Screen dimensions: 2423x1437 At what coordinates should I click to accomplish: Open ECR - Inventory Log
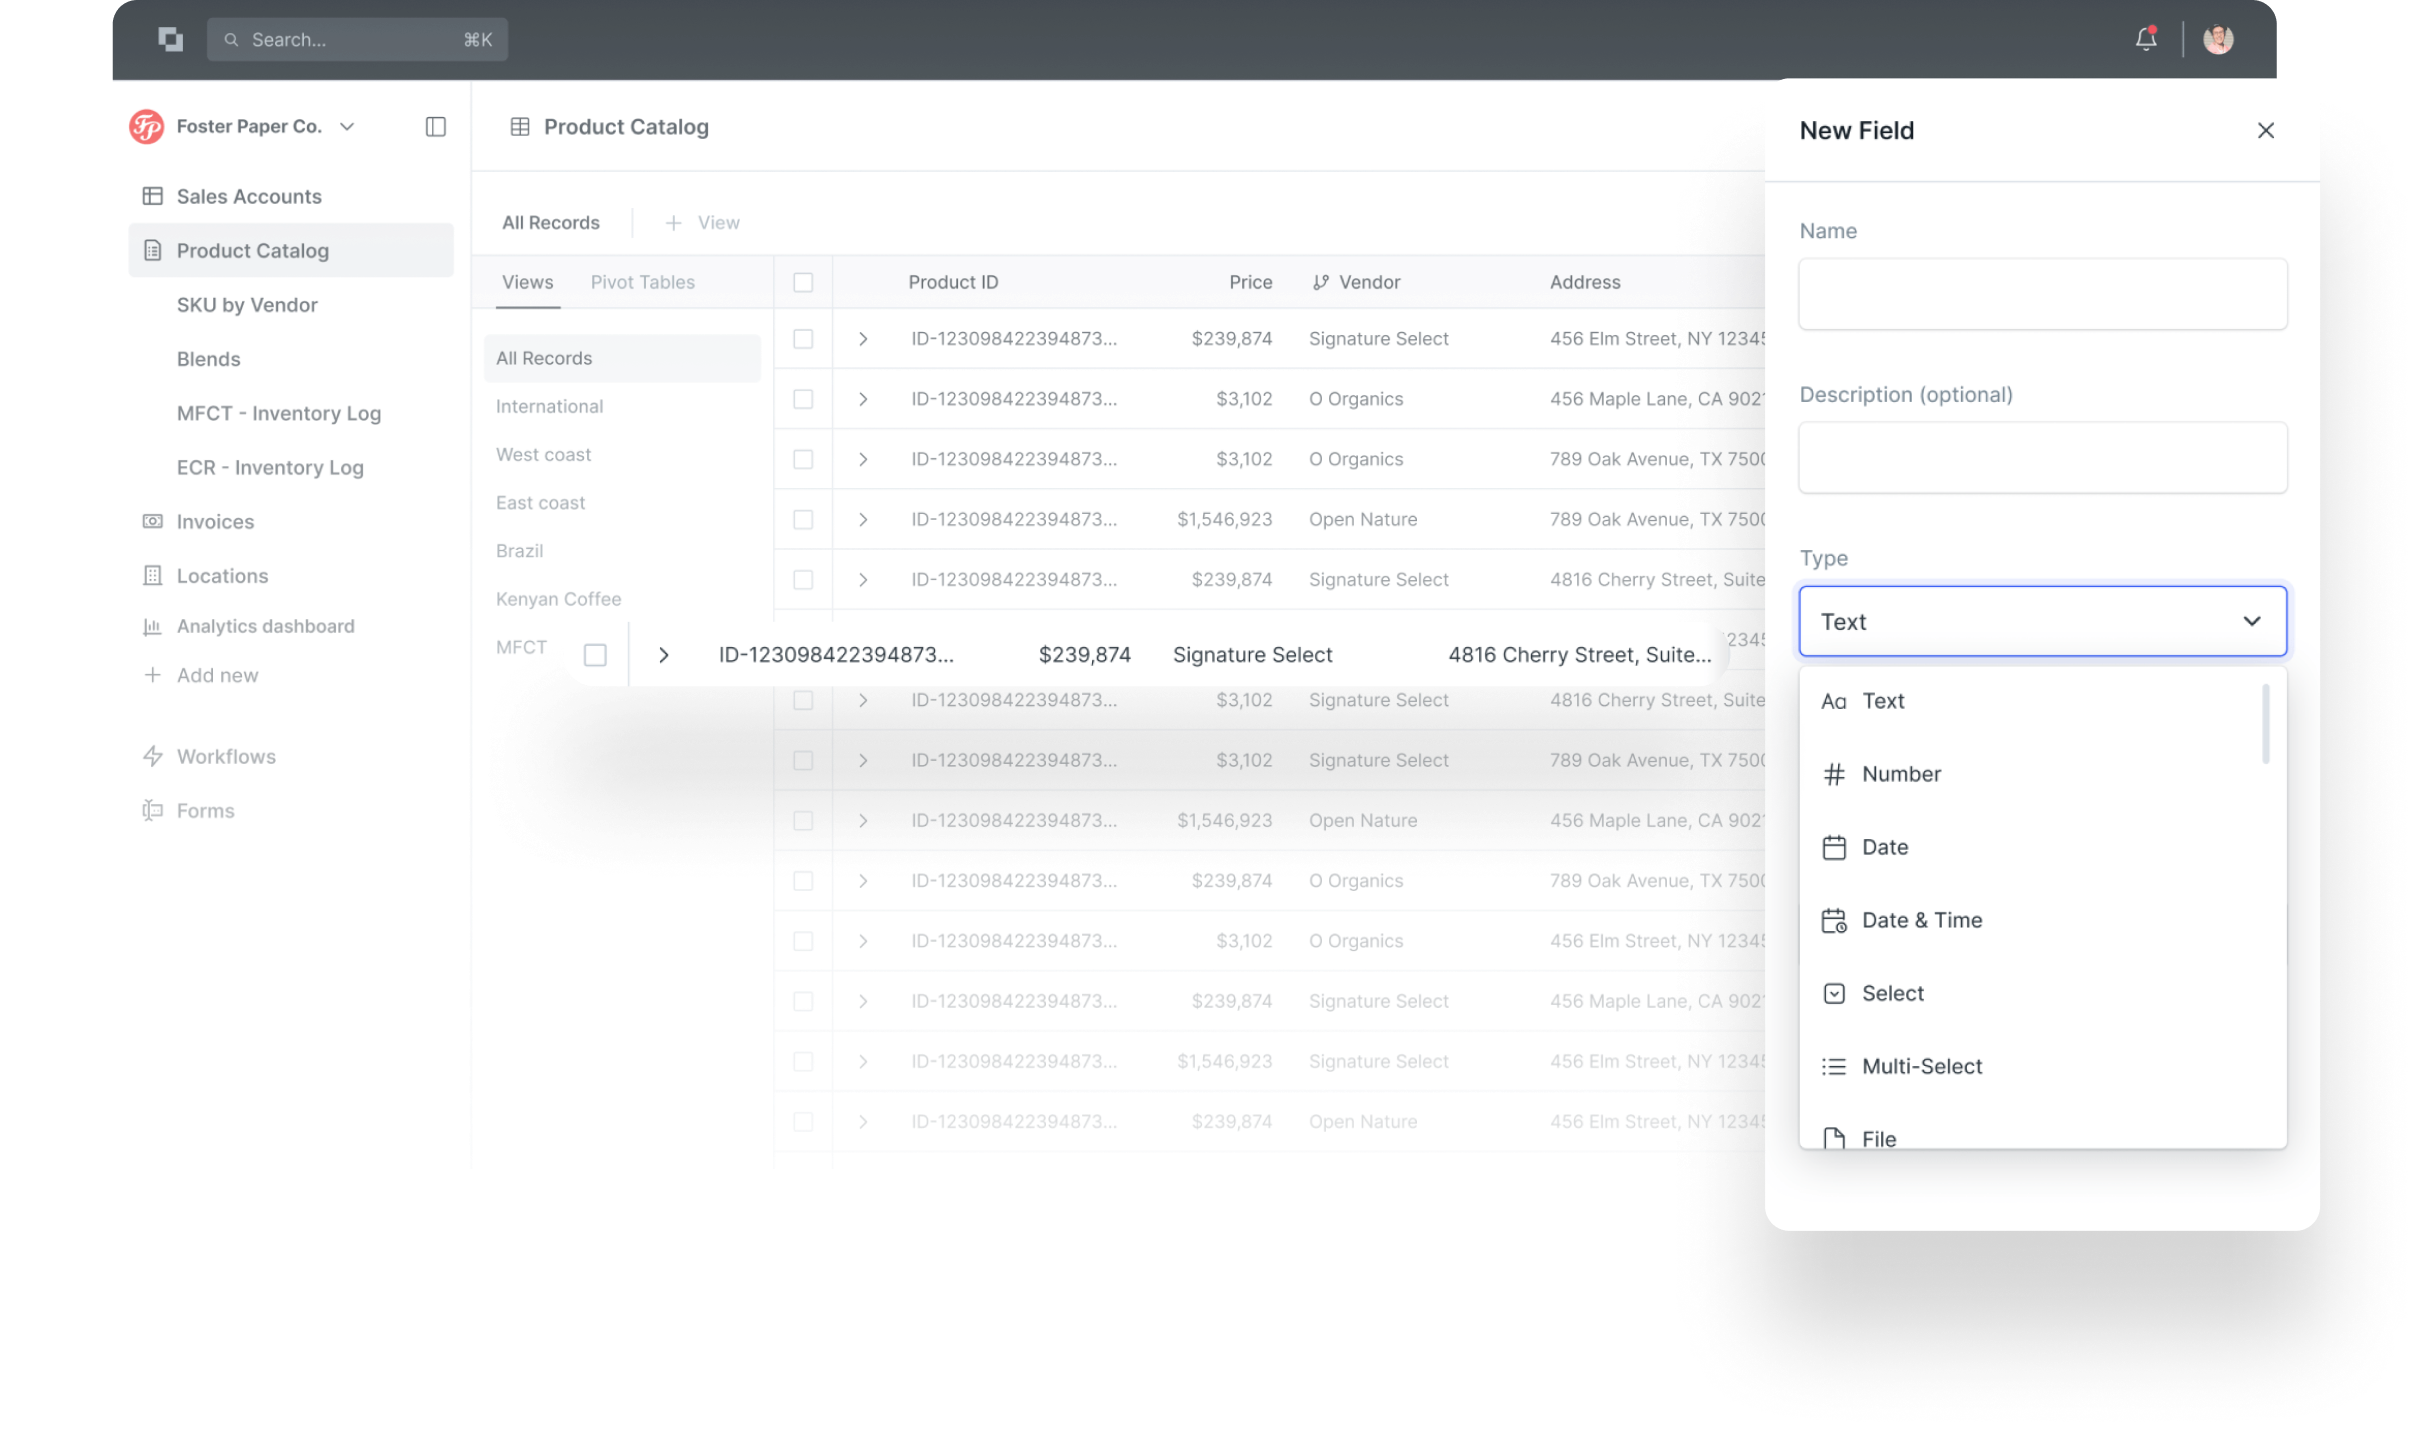pos(270,467)
